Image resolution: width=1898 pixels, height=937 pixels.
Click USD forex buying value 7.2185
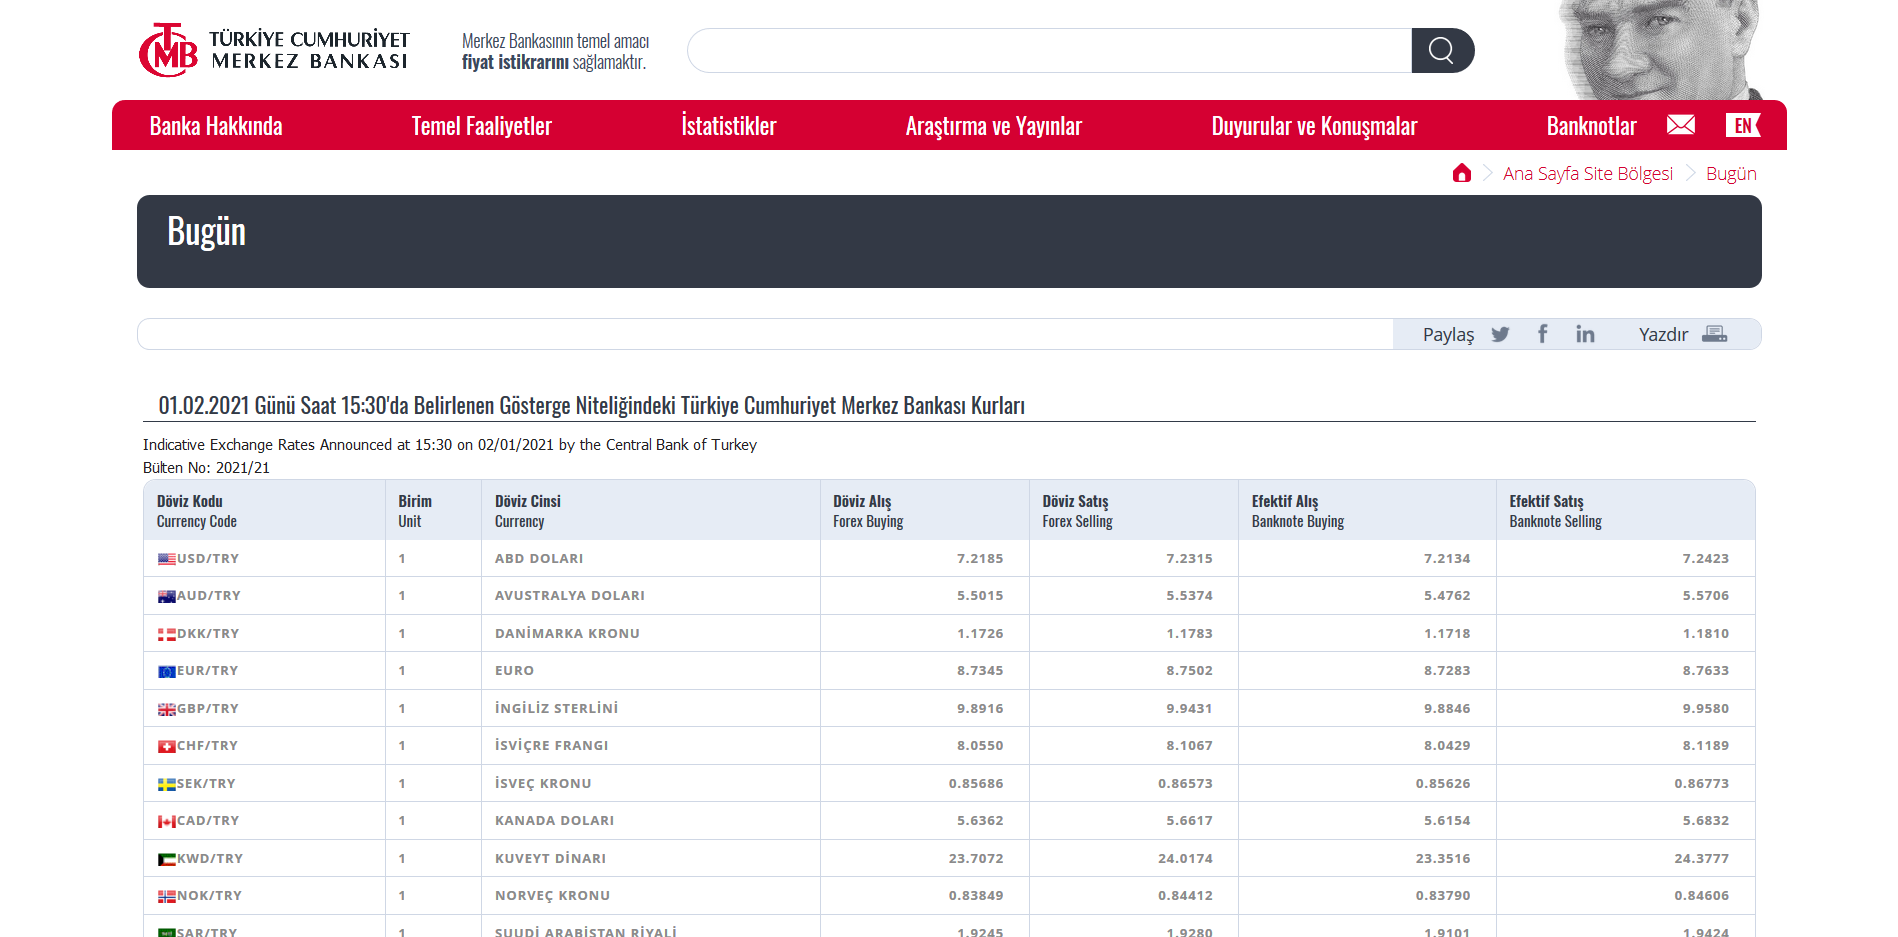pos(980,559)
